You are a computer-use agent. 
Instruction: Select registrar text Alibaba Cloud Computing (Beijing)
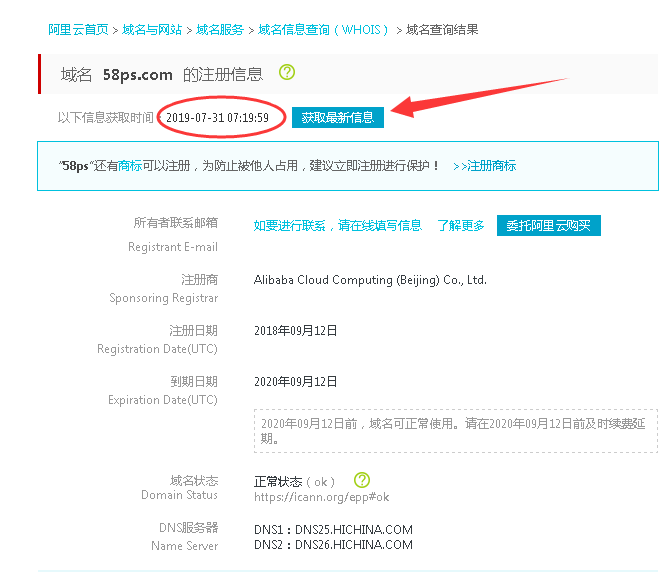point(346,280)
